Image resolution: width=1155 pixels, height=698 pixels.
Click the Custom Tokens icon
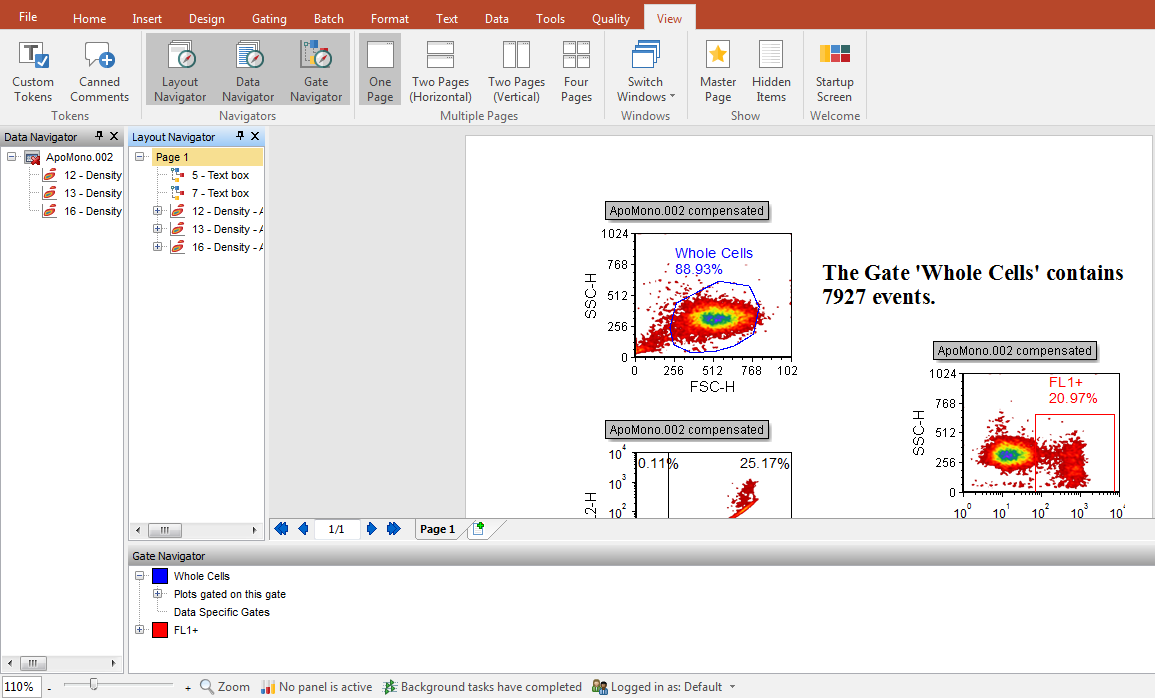[x=33, y=71]
